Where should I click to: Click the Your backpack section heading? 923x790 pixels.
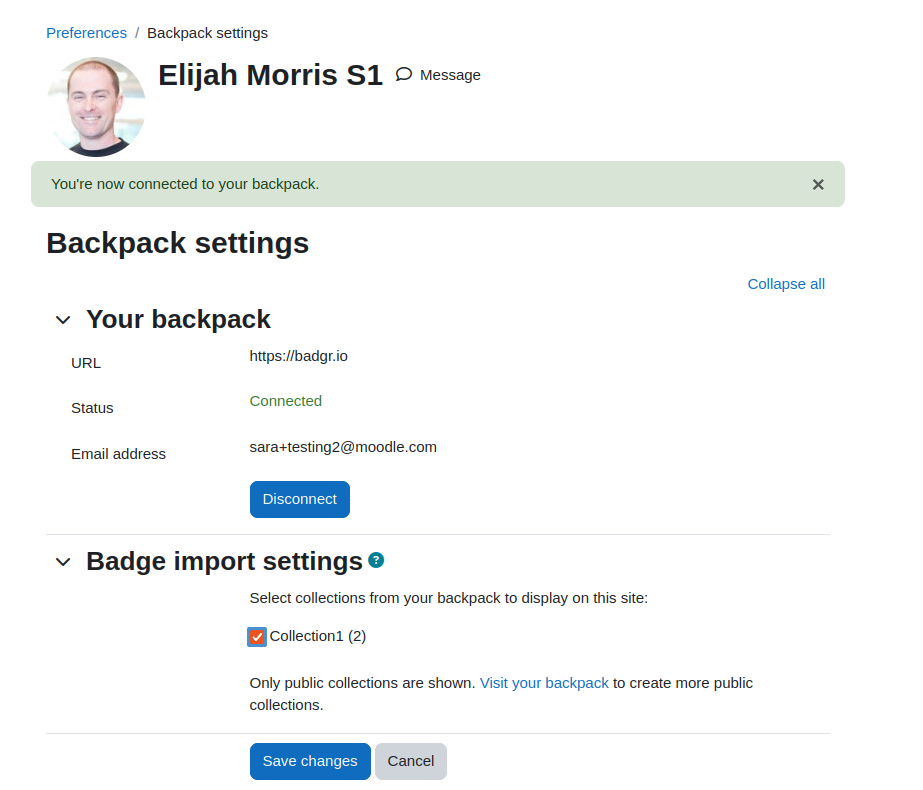(178, 319)
